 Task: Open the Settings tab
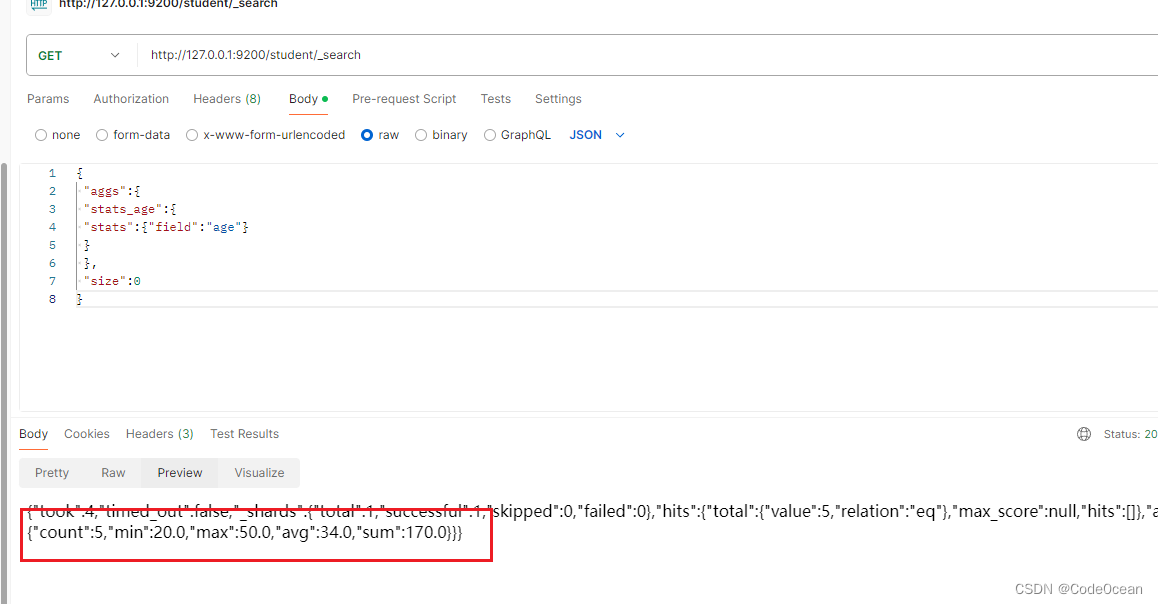[x=558, y=99]
